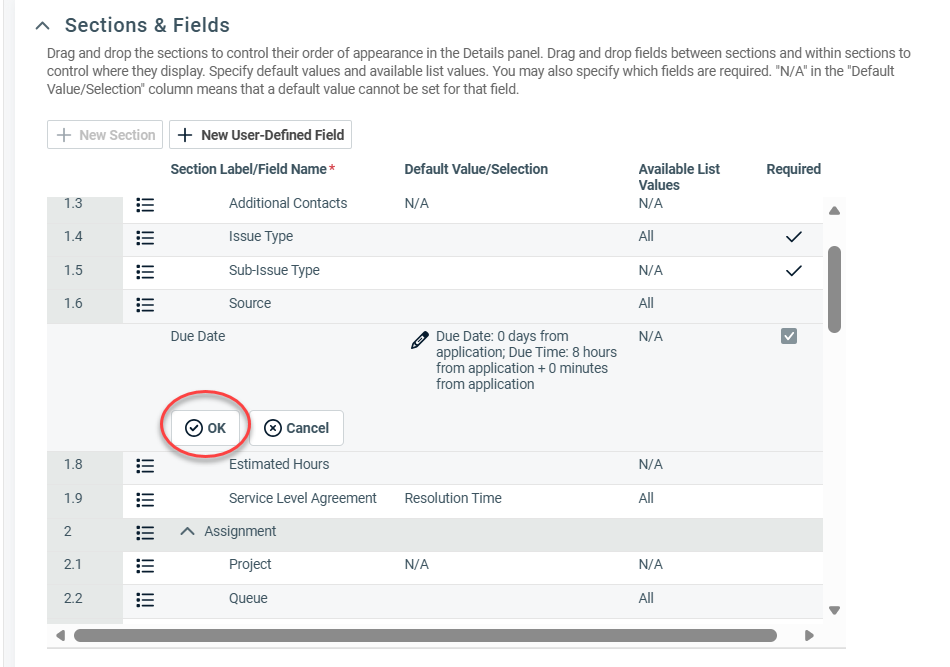
Task: Click the drag handle icon for Additional Contacts
Action: tap(145, 204)
